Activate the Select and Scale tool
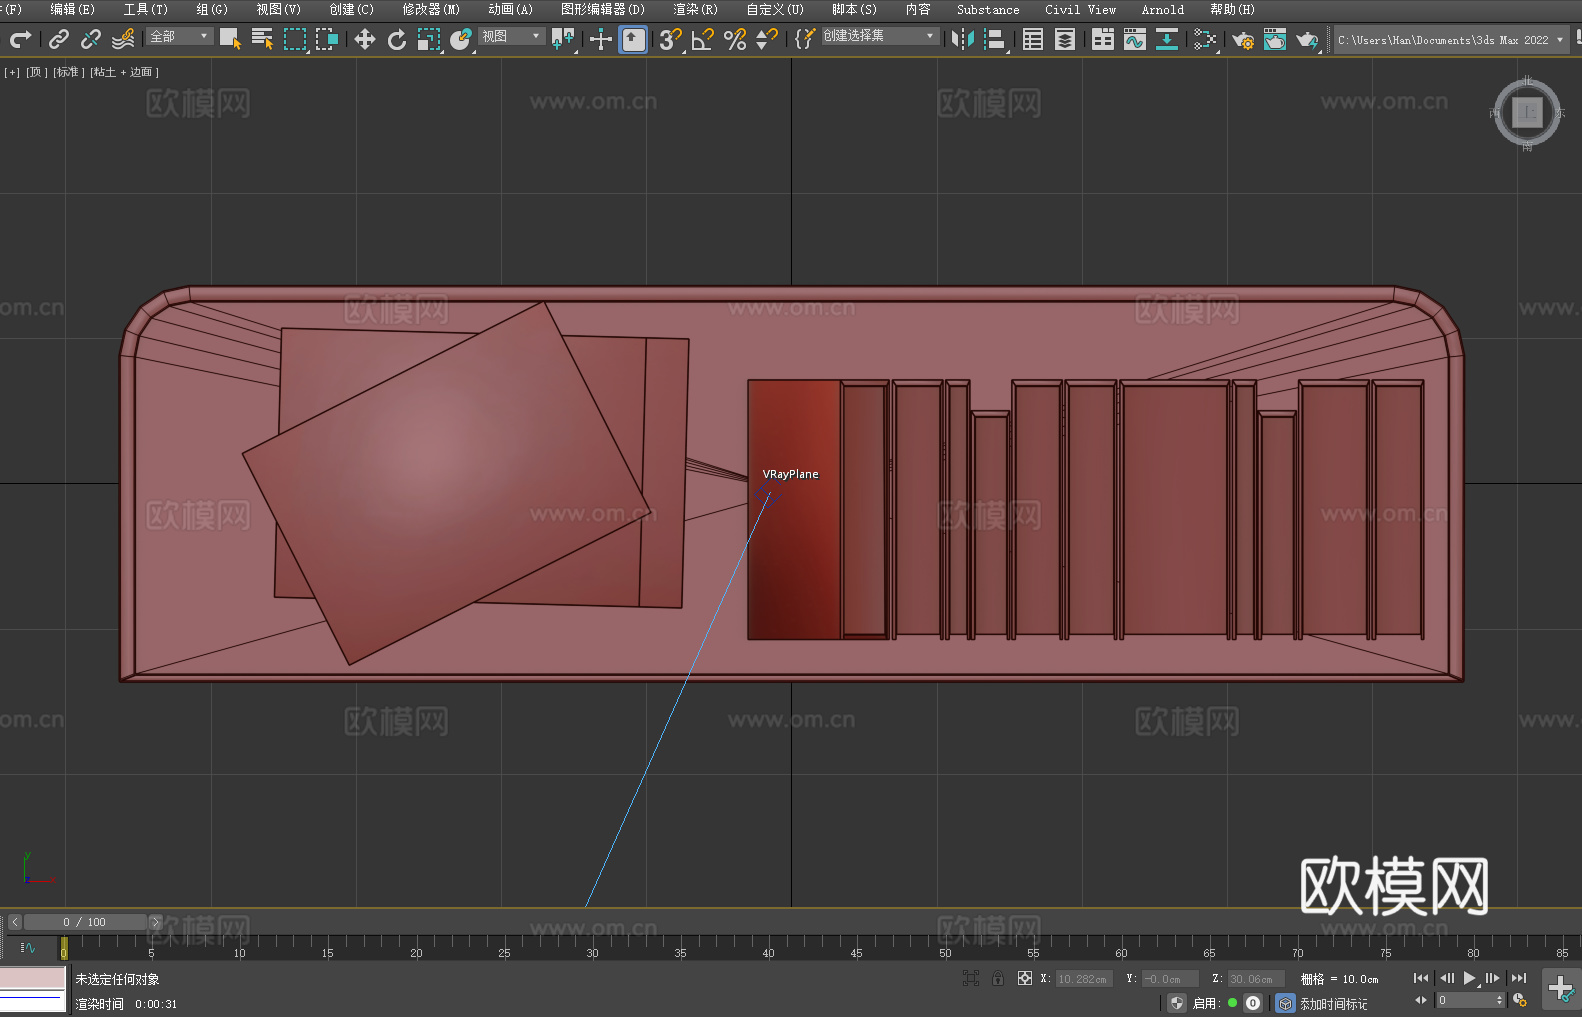 [429, 39]
